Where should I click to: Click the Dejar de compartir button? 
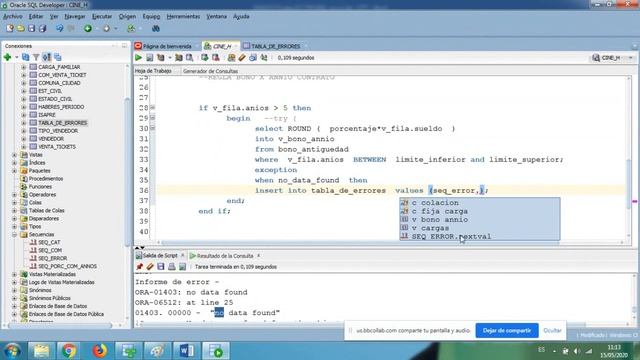pyautogui.click(x=507, y=330)
